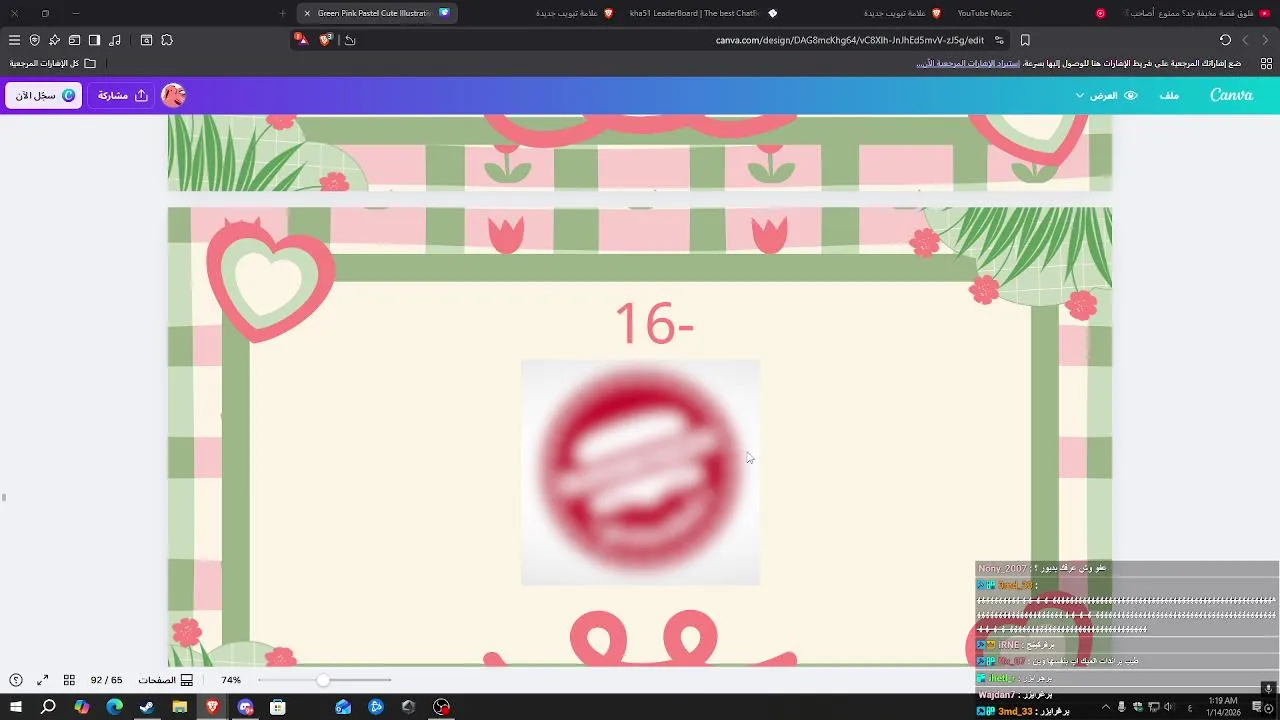1280x720 pixels.
Task: Open Microsoft Store from the taskbar
Action: point(278,707)
